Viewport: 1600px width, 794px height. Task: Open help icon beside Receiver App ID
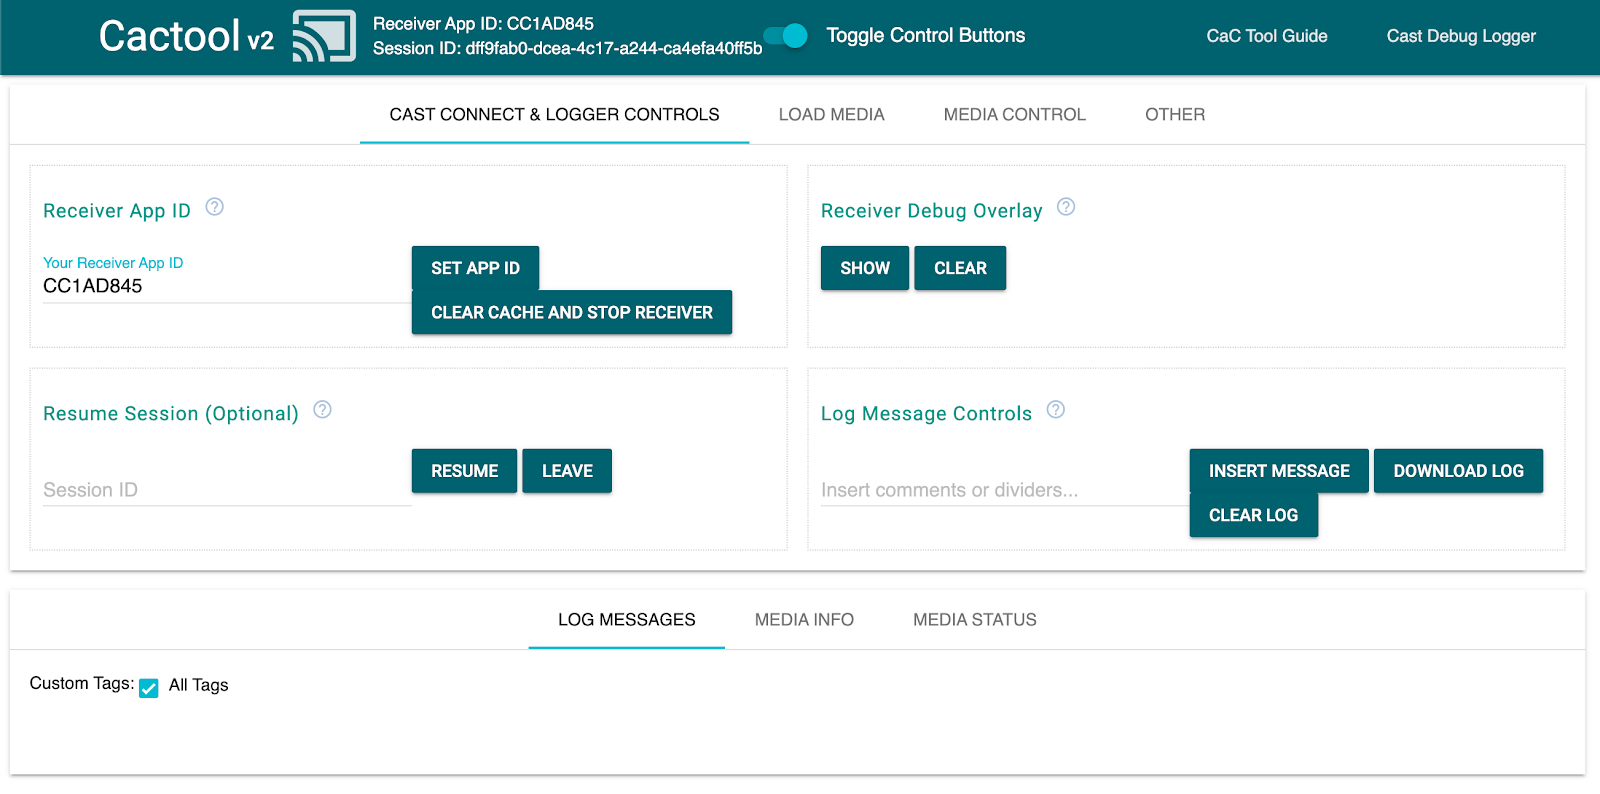214,207
